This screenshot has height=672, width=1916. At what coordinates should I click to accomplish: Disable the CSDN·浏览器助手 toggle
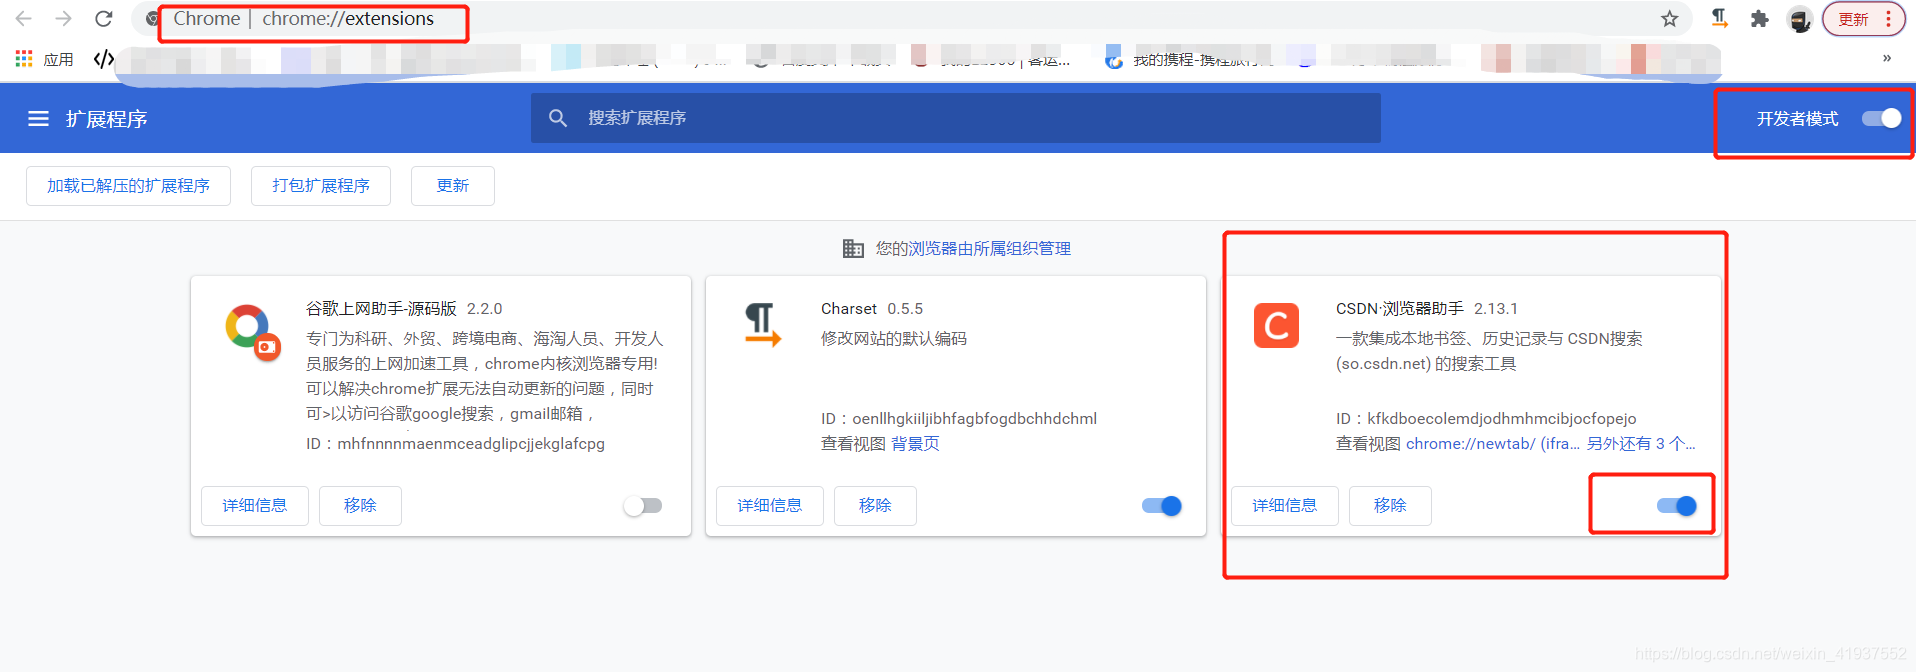click(x=1677, y=506)
